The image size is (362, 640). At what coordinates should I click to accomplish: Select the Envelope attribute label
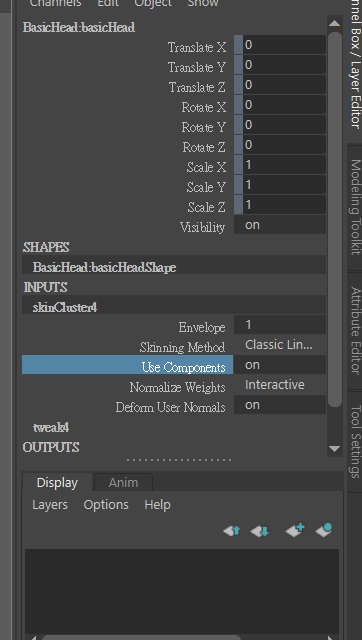[202, 327]
